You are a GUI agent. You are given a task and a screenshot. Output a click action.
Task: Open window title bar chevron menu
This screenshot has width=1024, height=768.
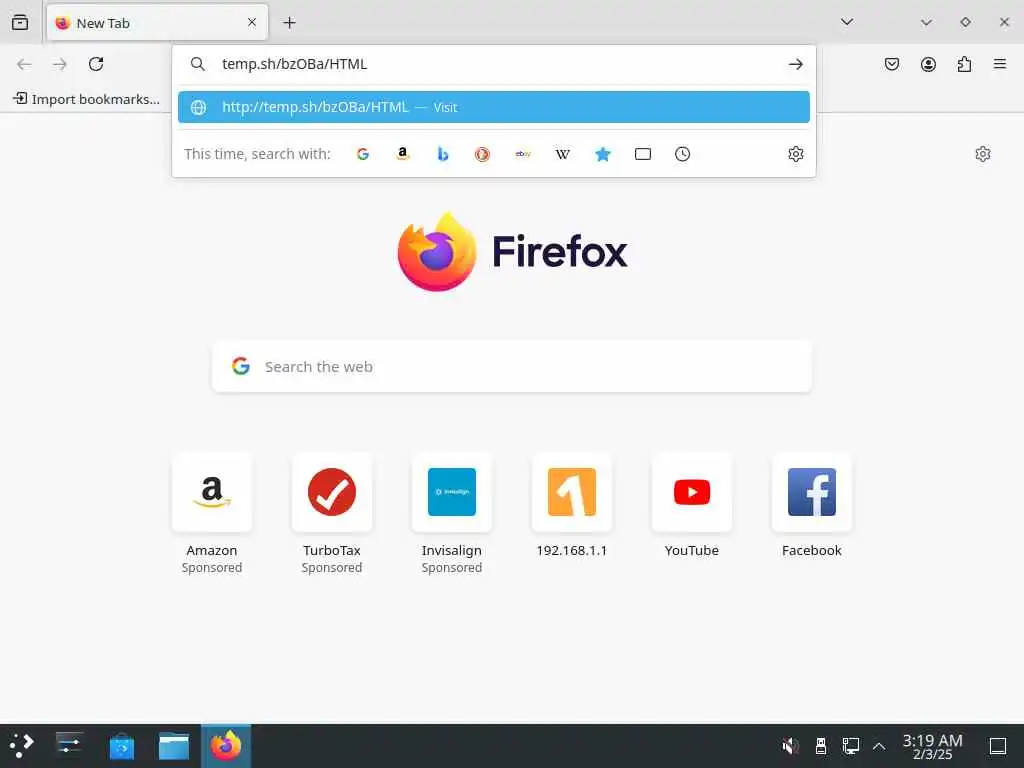coord(926,22)
